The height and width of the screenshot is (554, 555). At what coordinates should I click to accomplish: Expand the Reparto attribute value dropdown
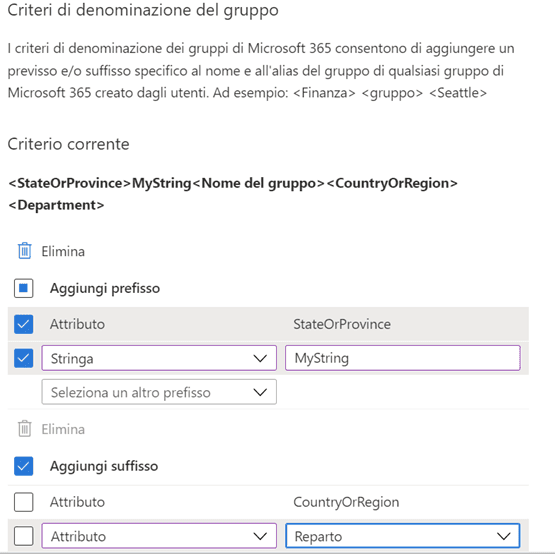403,536
